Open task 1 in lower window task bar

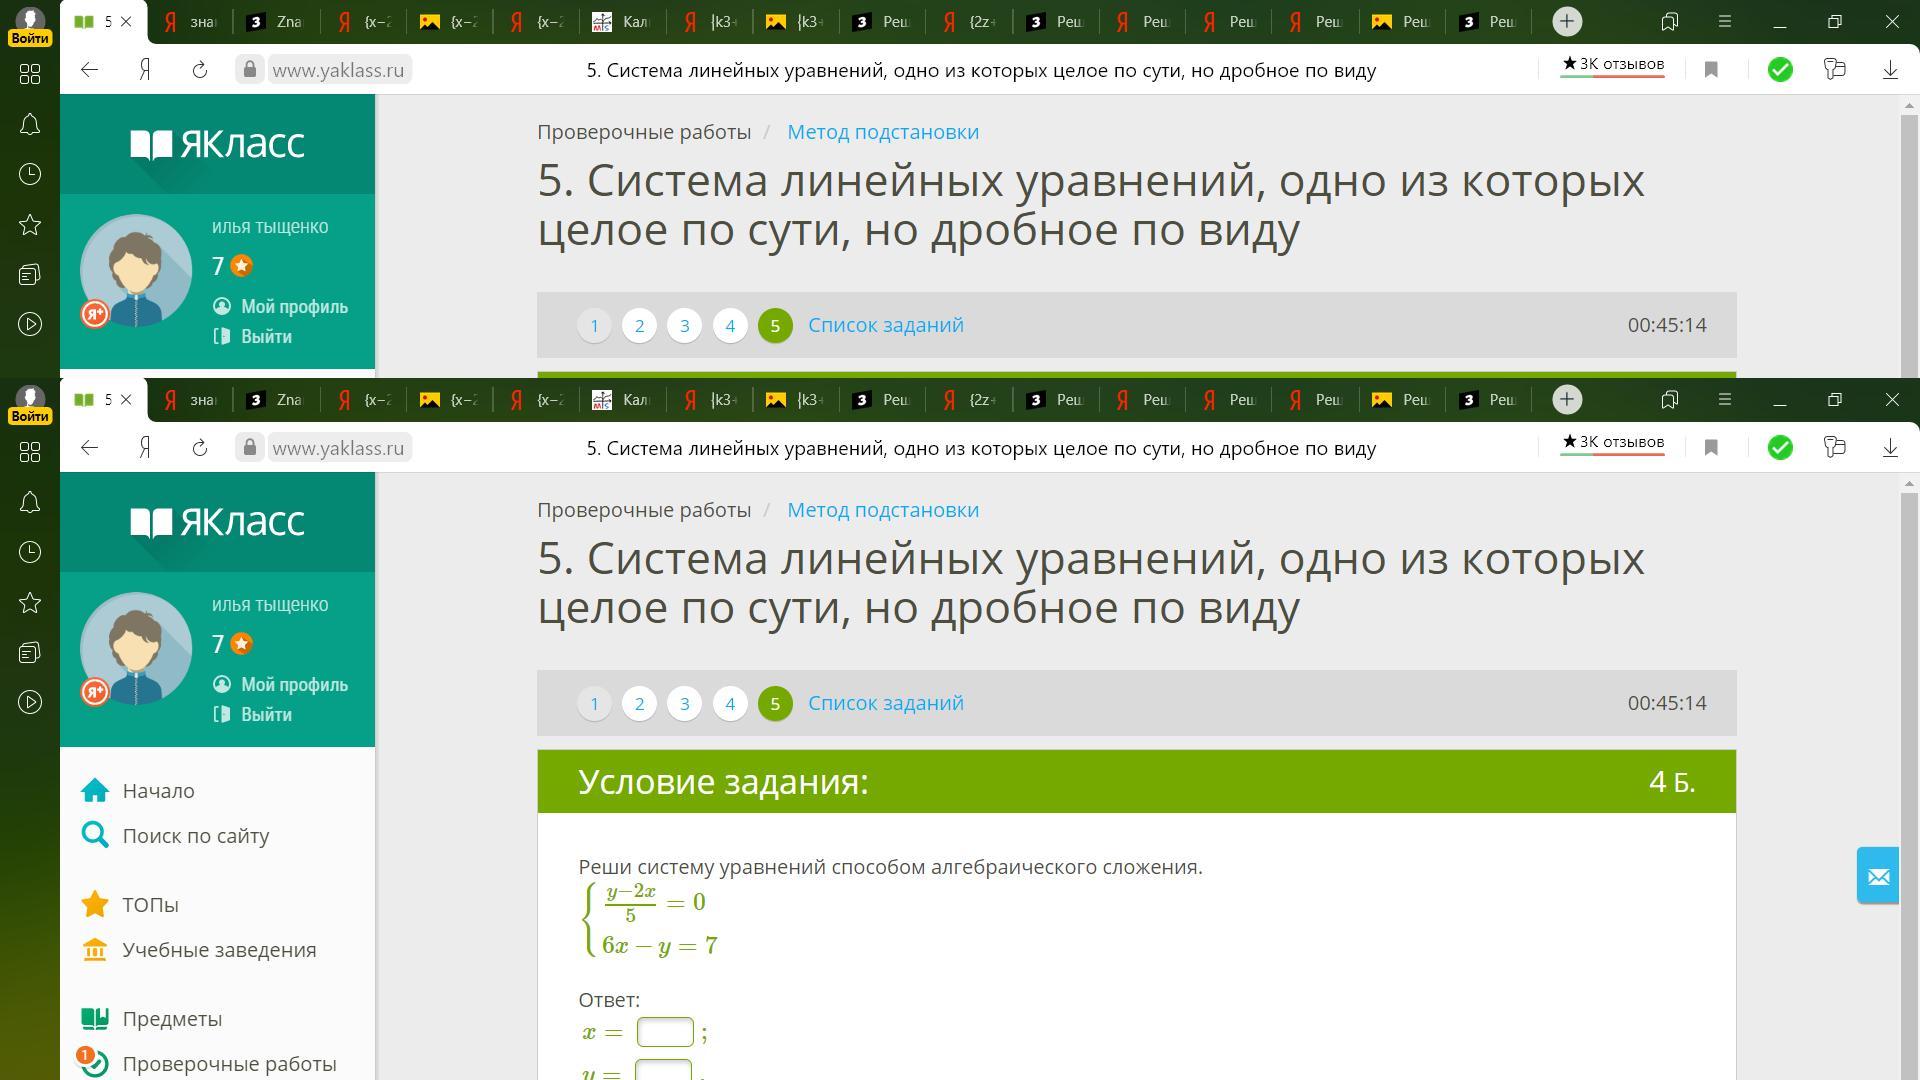click(x=594, y=704)
